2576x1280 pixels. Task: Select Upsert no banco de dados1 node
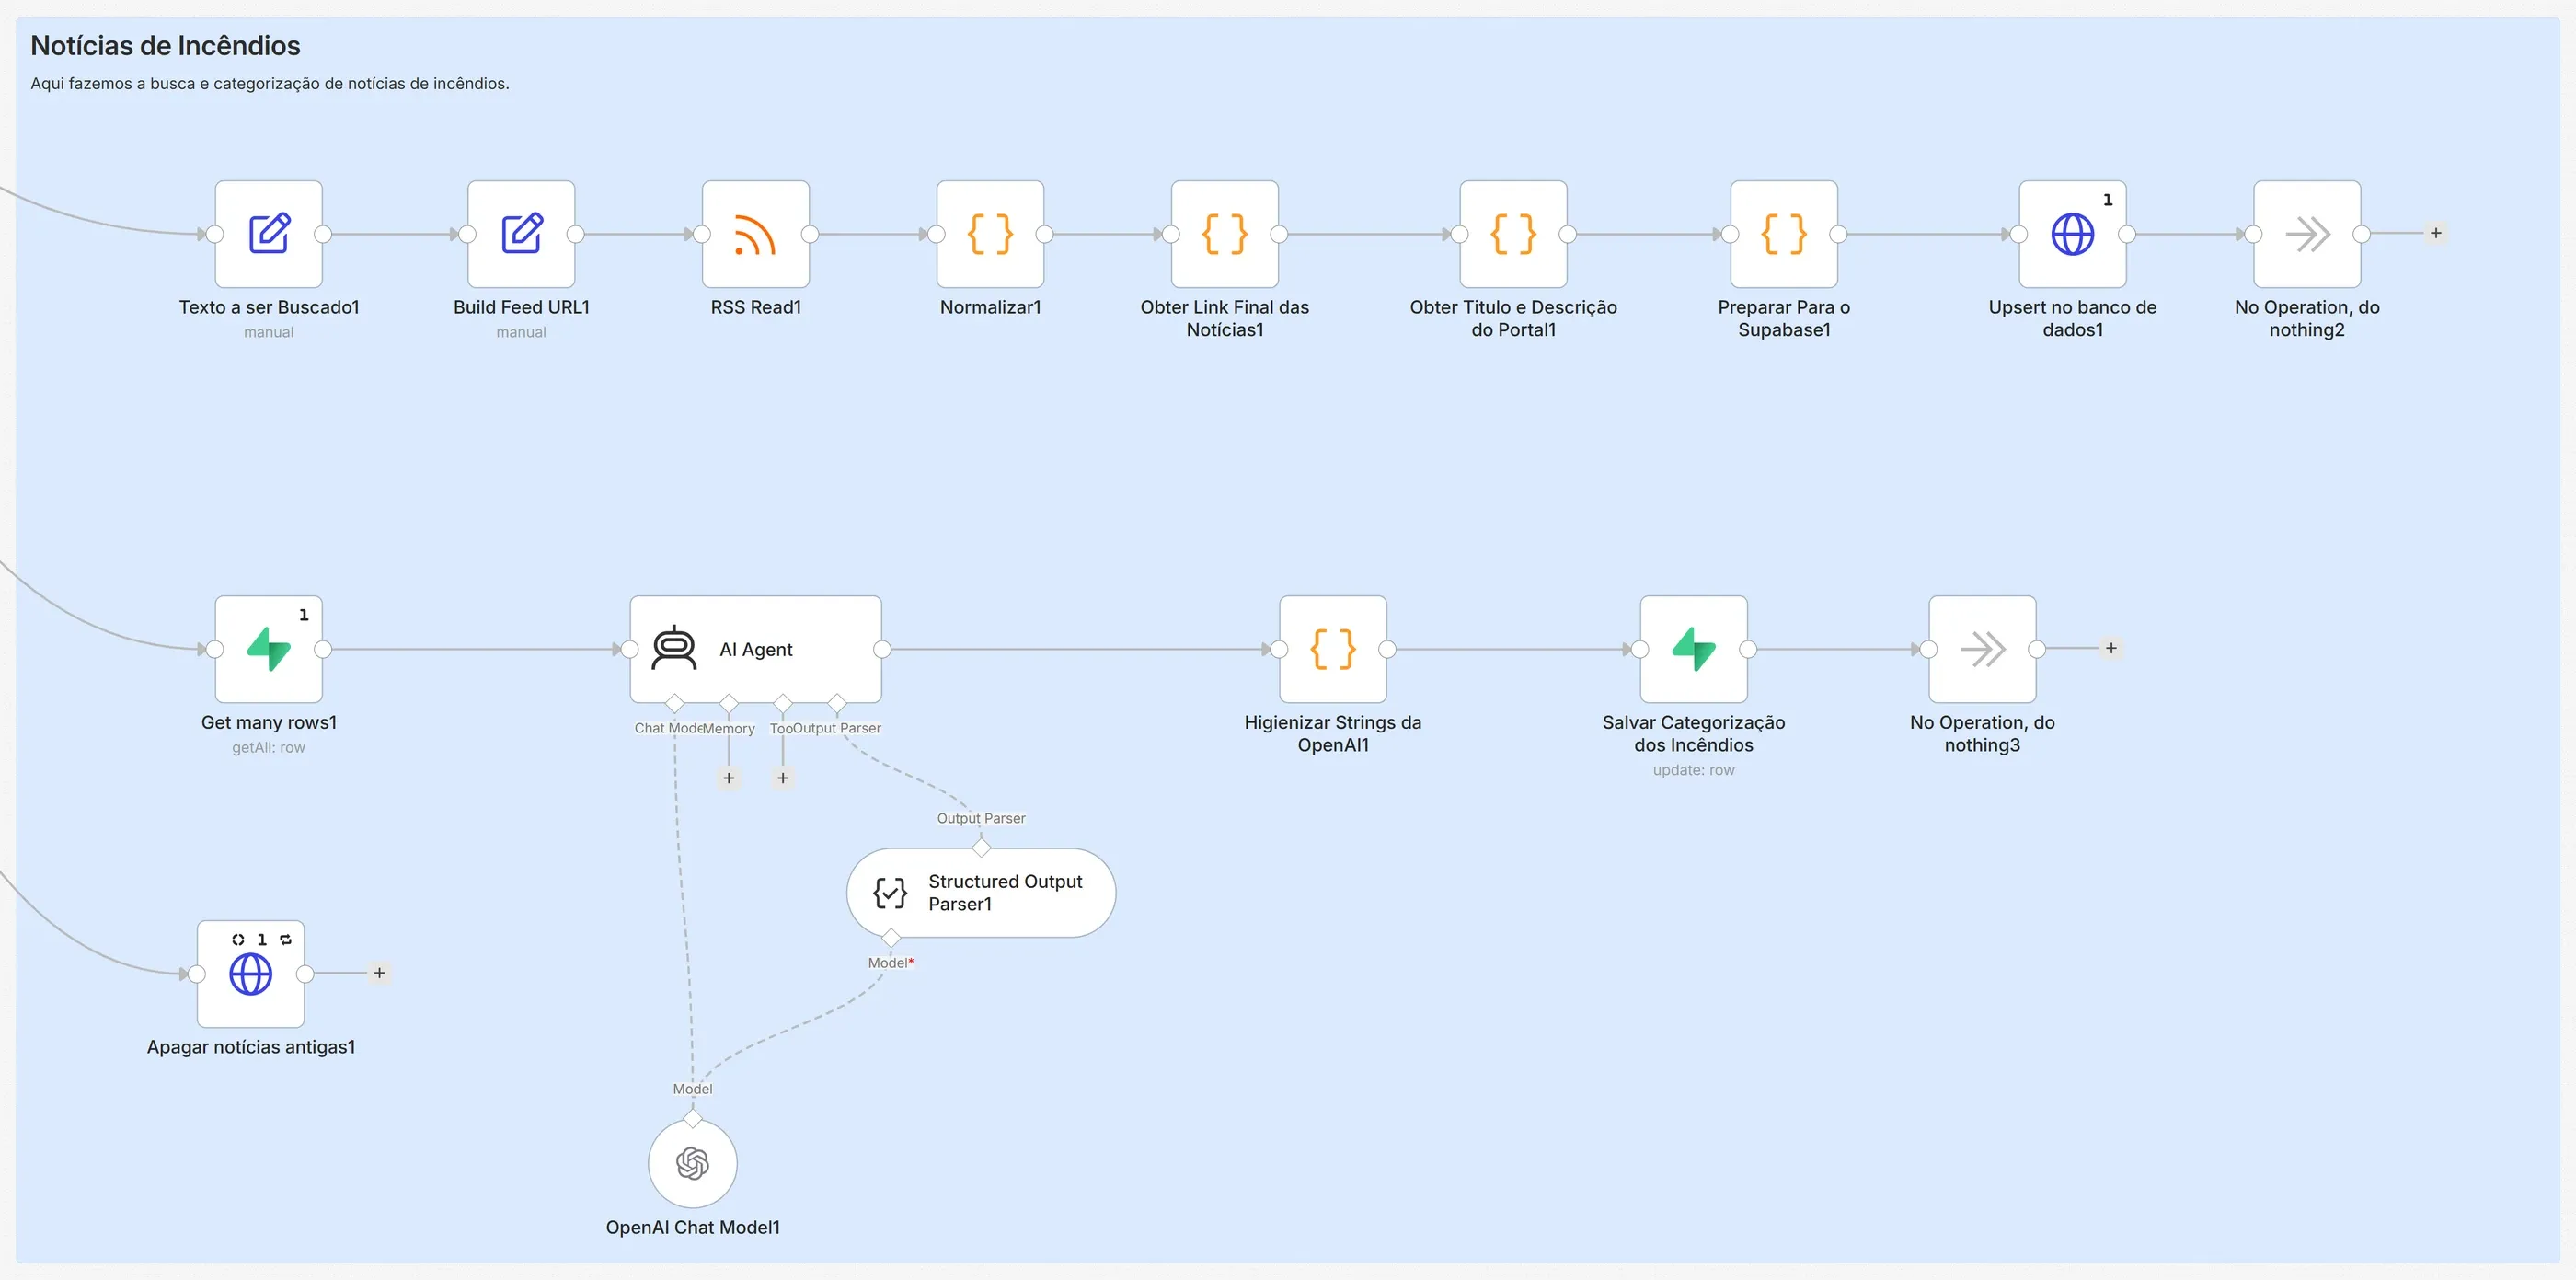2073,234
